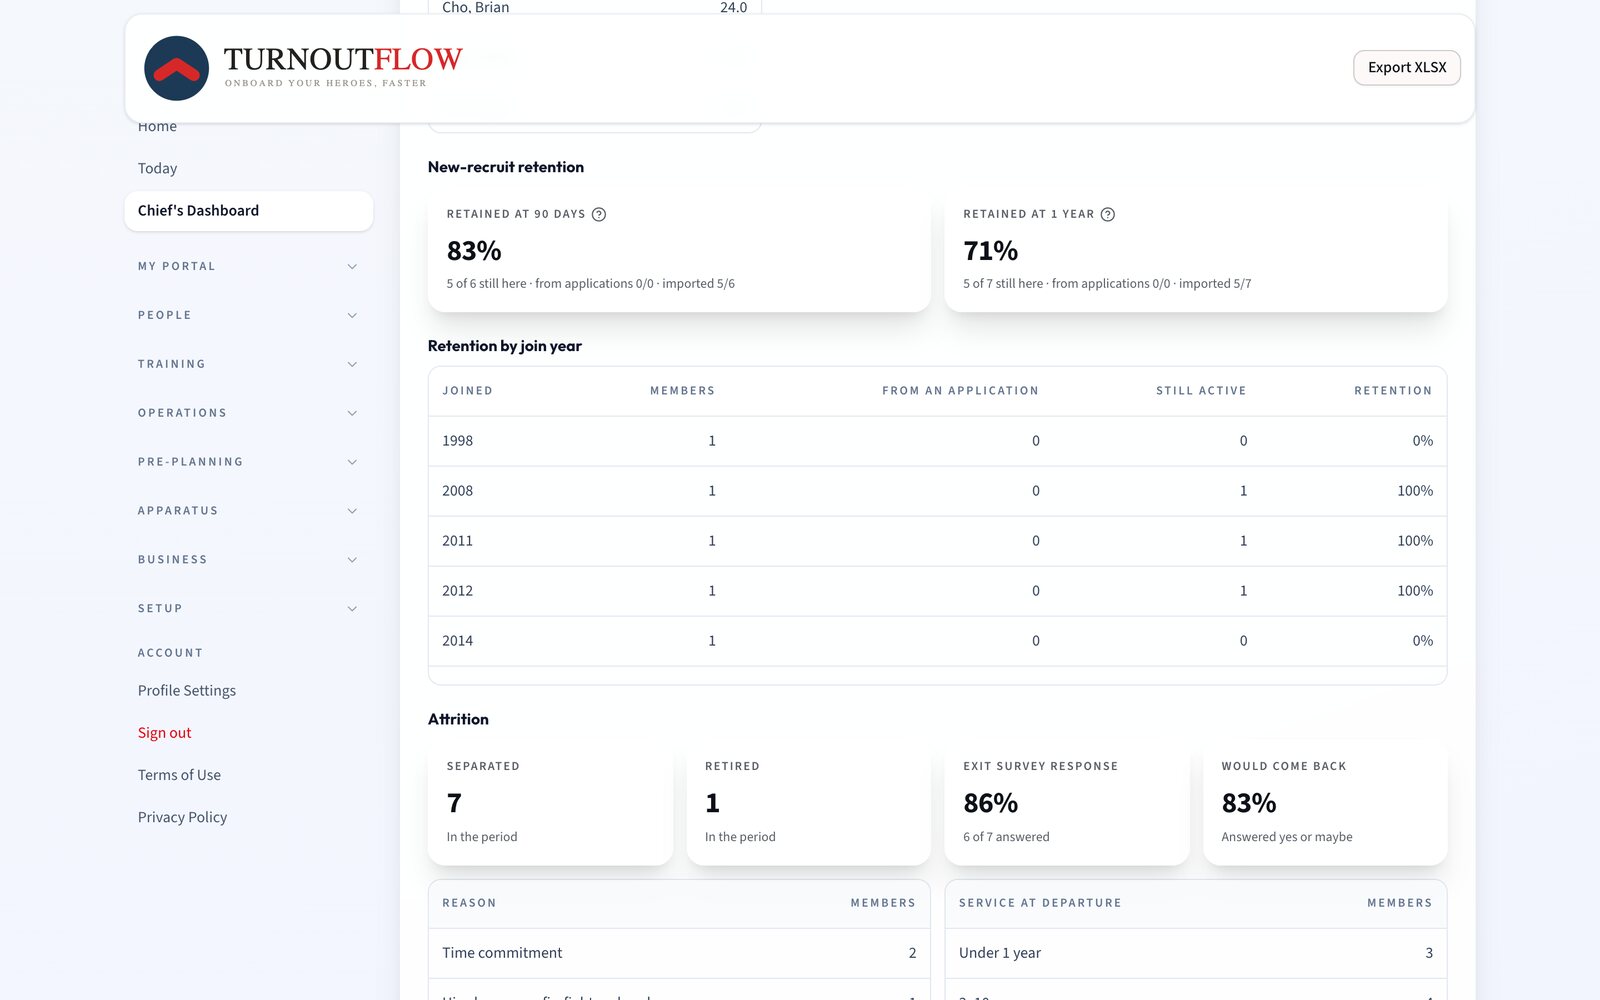Select Chief's Dashboard in sidebar
Image resolution: width=1600 pixels, height=1000 pixels.
point(248,211)
